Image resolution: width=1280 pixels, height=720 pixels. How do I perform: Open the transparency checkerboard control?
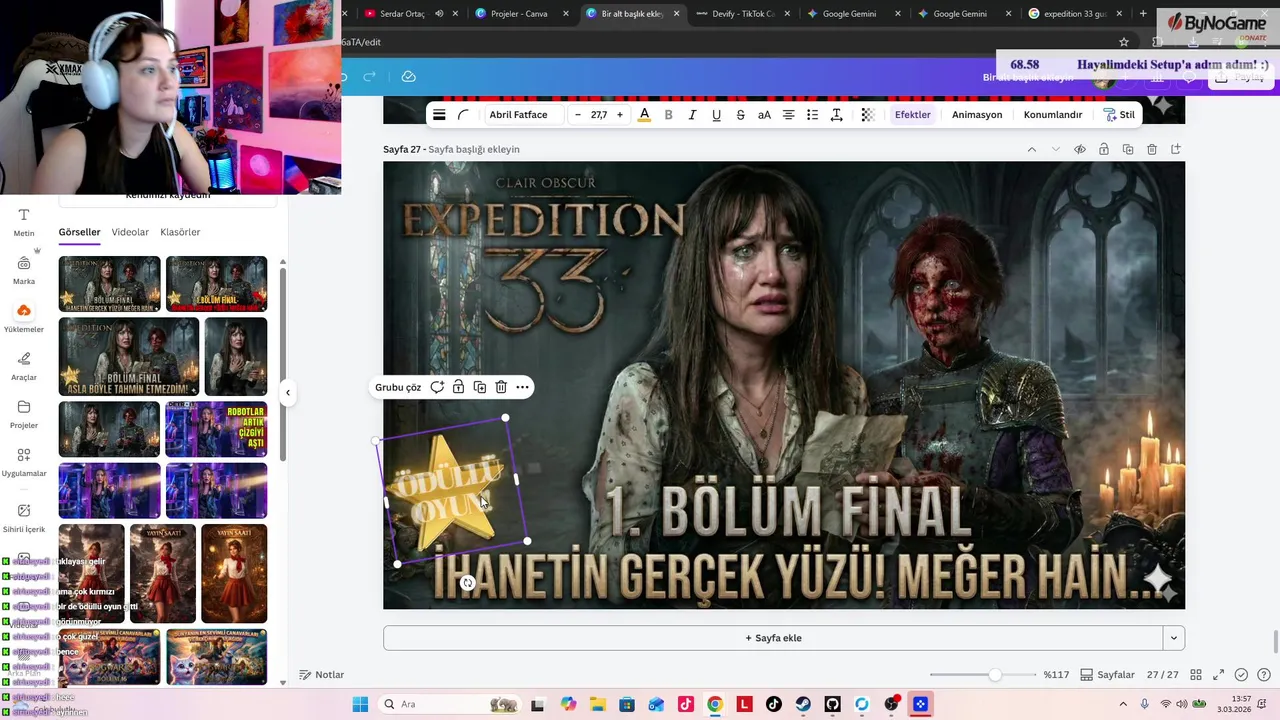pyautogui.click(x=867, y=115)
